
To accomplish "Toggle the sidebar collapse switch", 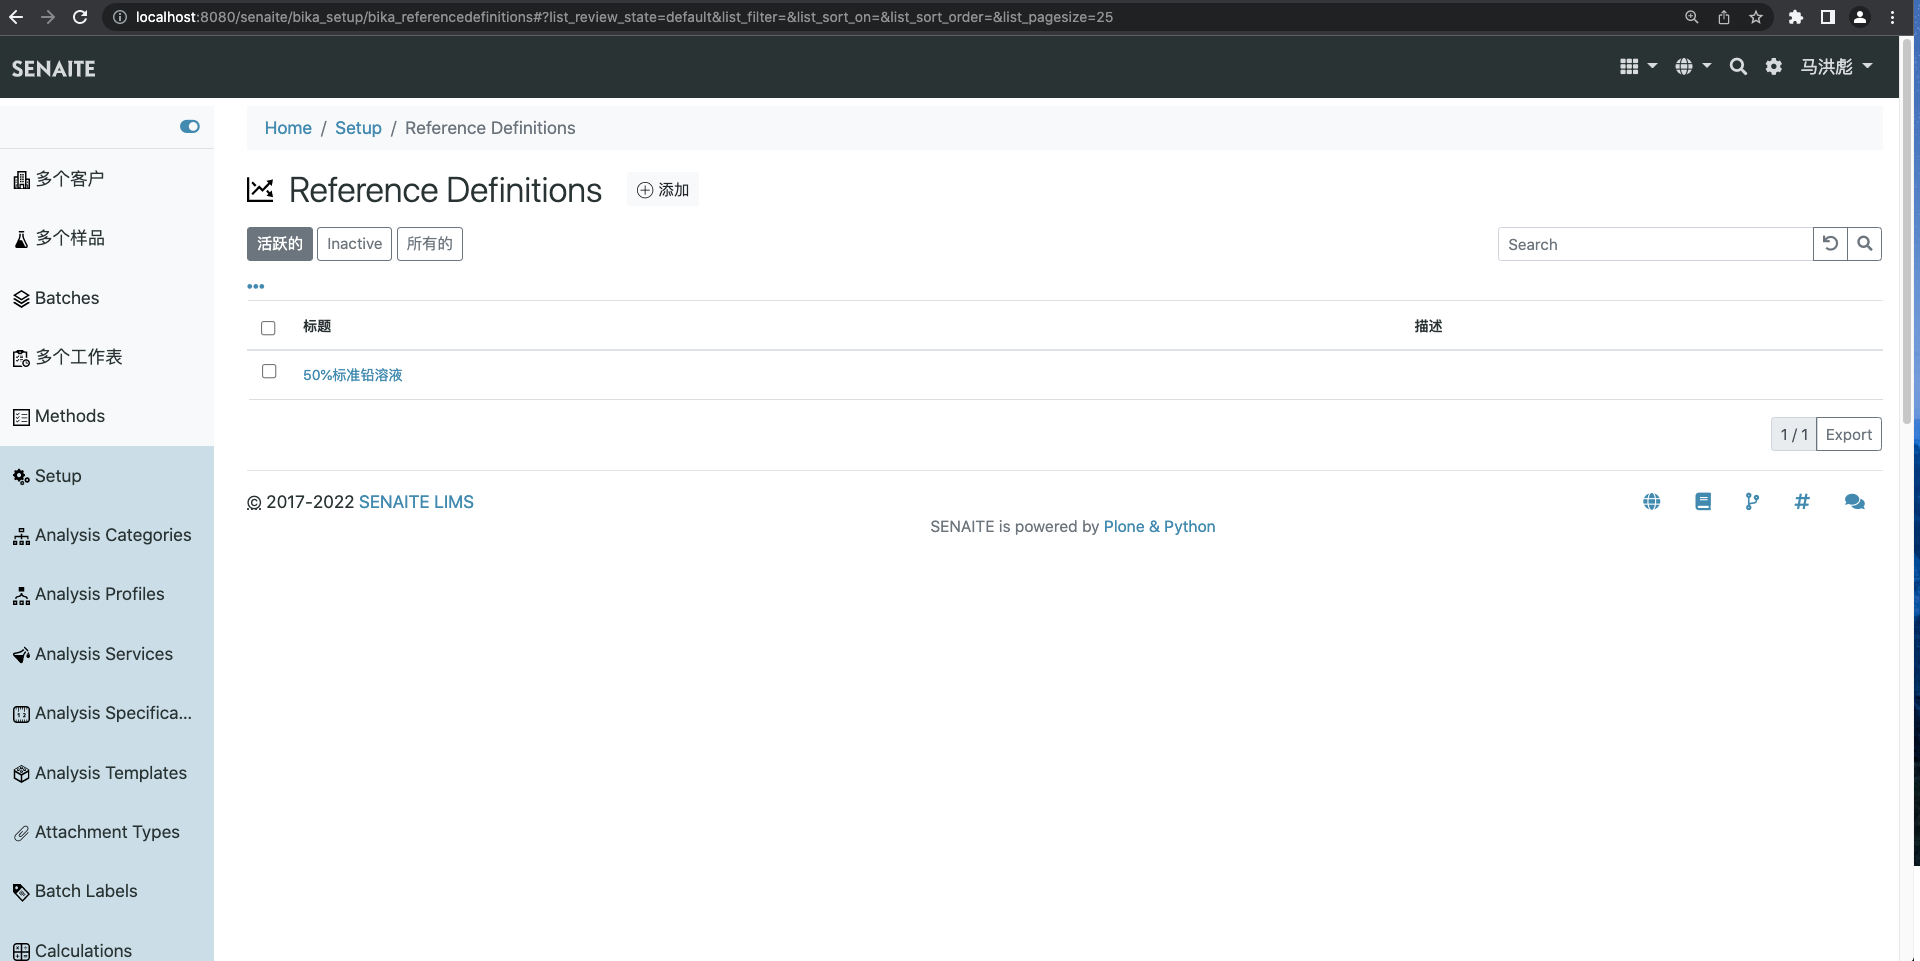I will [x=190, y=126].
